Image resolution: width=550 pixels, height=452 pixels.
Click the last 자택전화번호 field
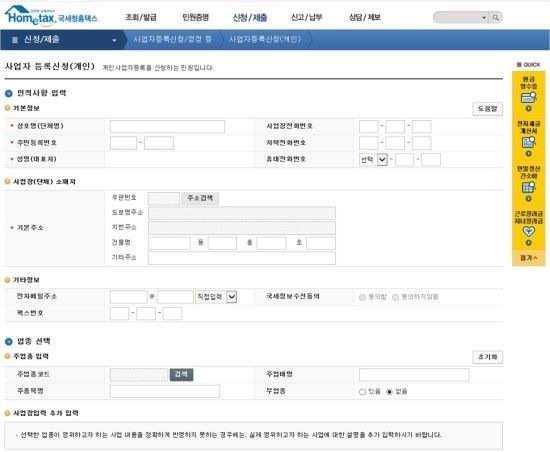pyautogui.click(x=422, y=143)
